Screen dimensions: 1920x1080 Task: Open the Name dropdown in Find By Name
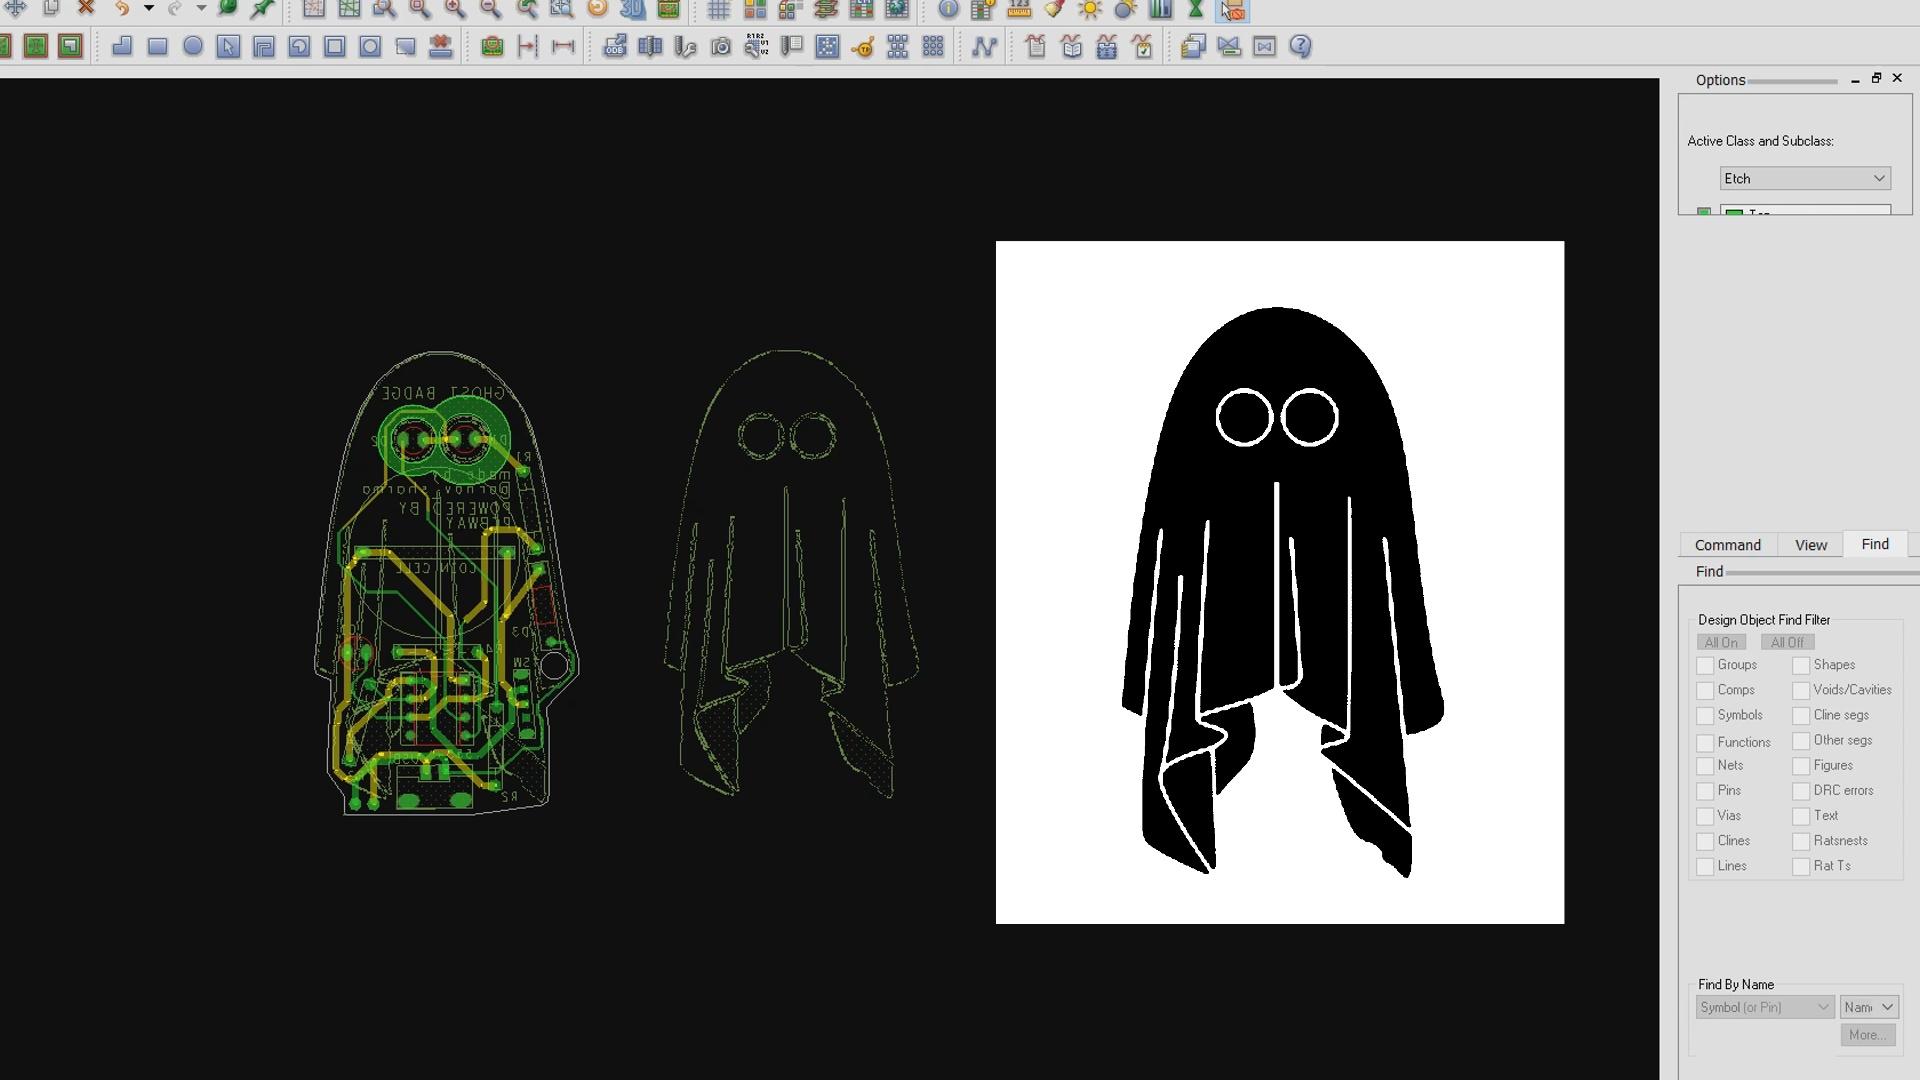[1868, 1007]
